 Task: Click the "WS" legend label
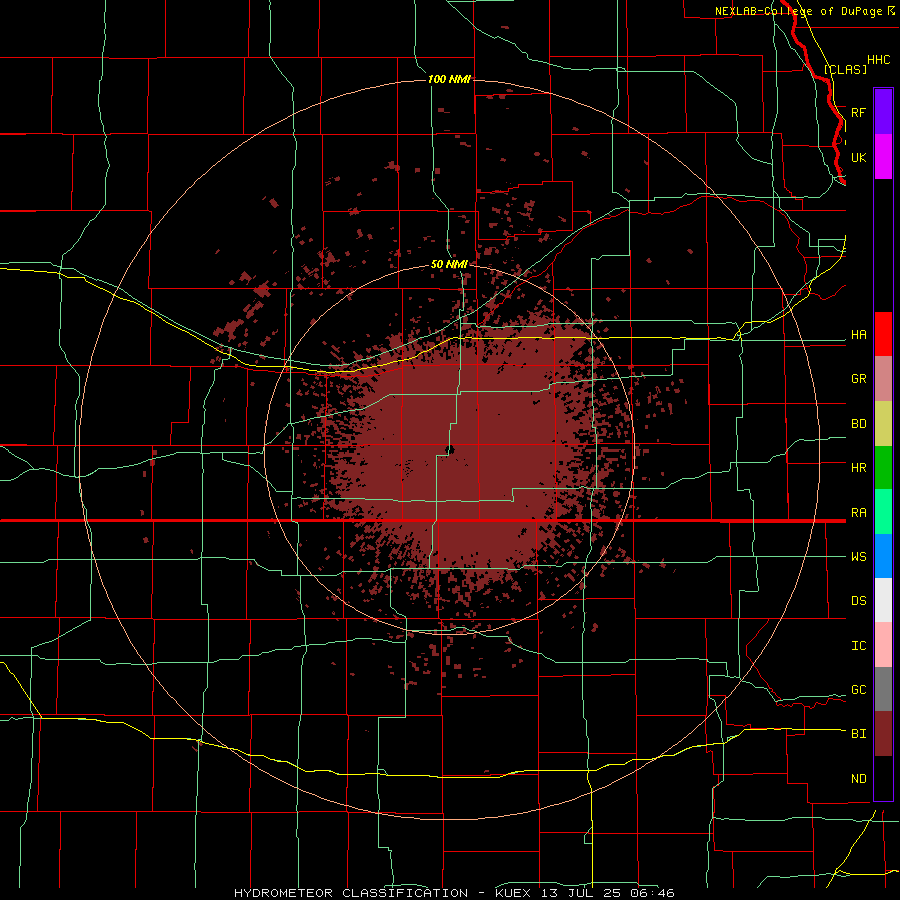tap(859, 557)
